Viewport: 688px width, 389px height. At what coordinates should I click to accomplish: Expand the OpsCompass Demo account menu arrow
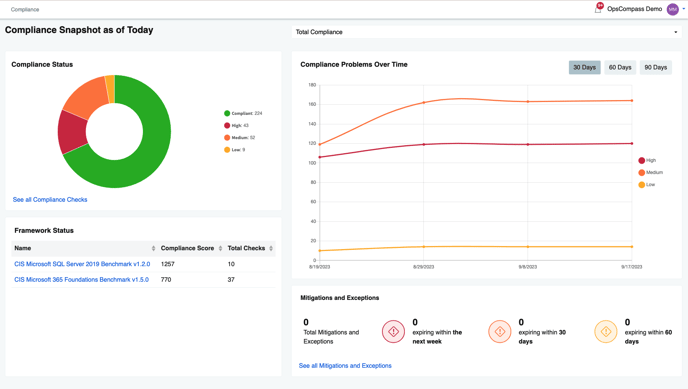click(684, 8)
